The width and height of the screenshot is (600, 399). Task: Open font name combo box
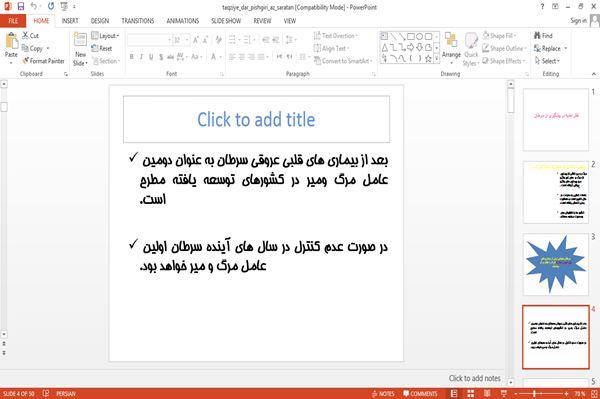point(149,40)
